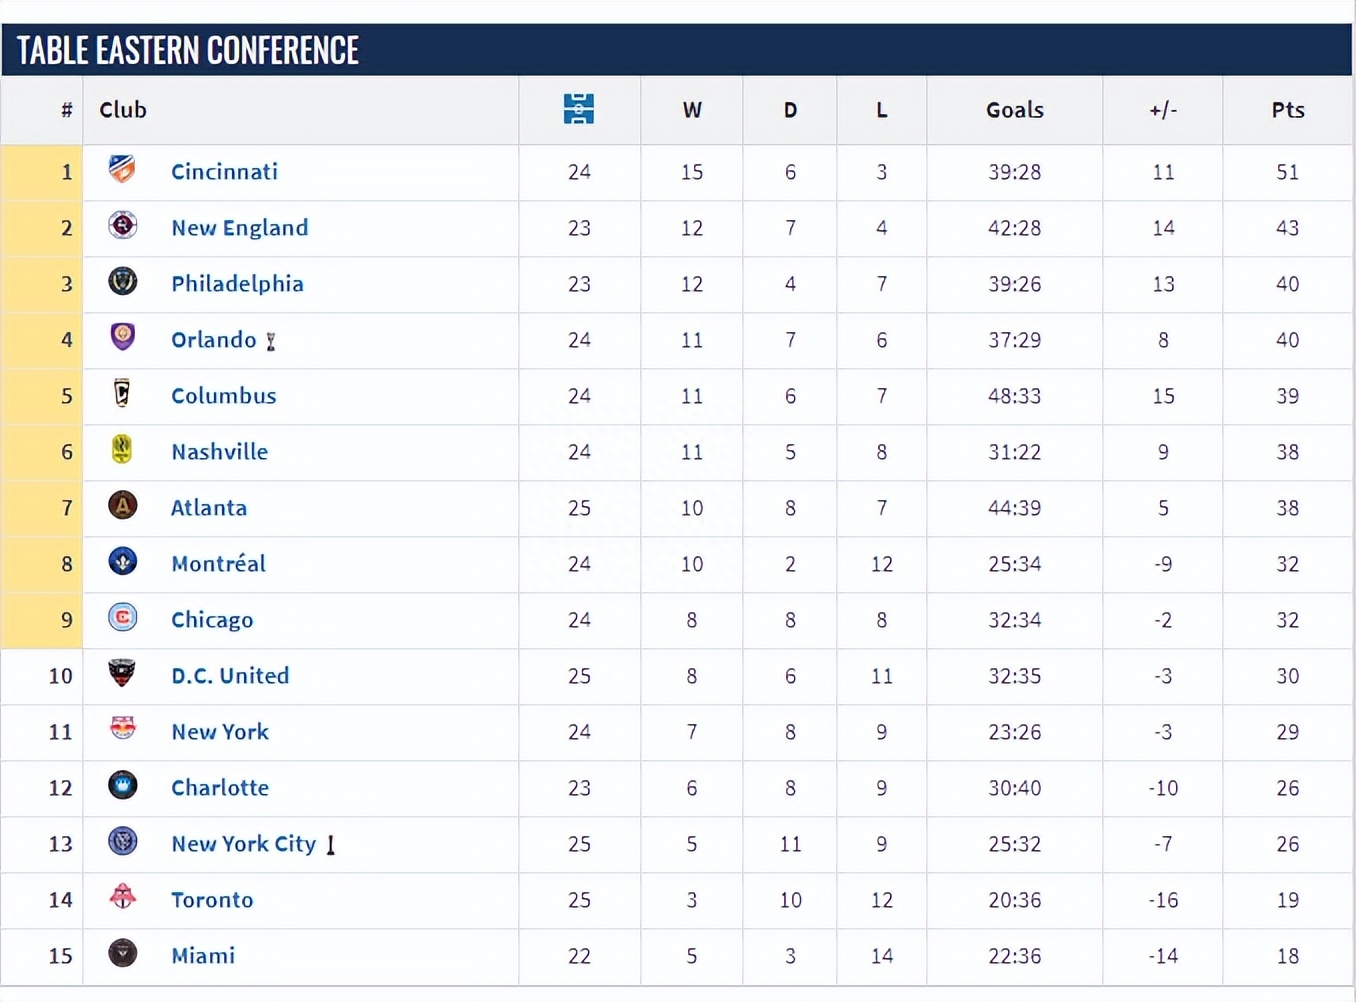Click the W wins column header
Image resolution: width=1356 pixels, height=1002 pixels.
coord(691,110)
